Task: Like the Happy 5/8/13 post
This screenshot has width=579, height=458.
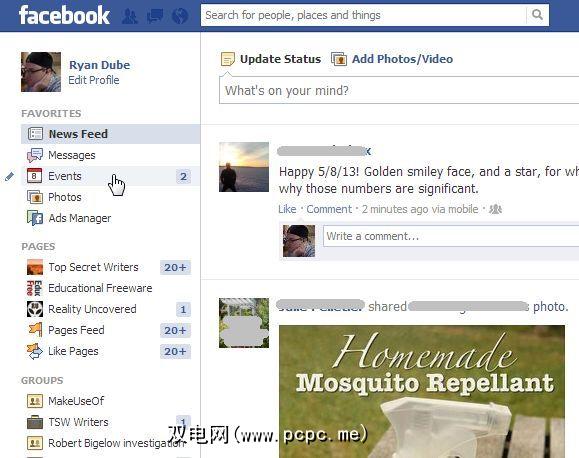Action: (287, 209)
